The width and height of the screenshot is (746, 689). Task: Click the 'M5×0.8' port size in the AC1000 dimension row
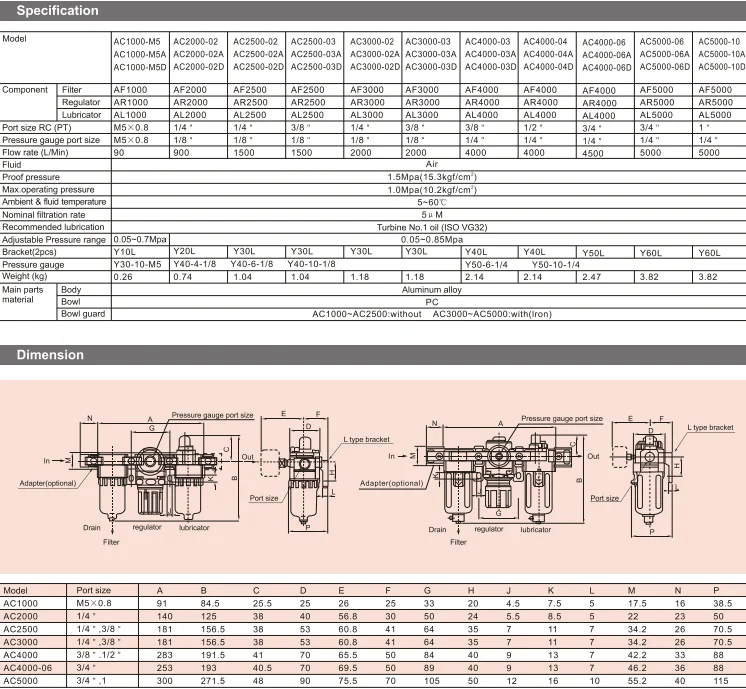coord(94,603)
